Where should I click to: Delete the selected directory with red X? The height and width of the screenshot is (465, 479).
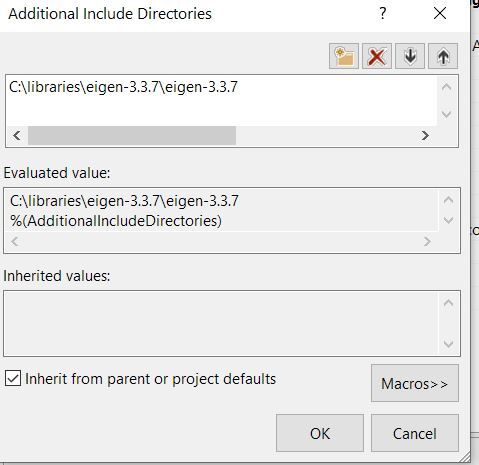point(377,56)
